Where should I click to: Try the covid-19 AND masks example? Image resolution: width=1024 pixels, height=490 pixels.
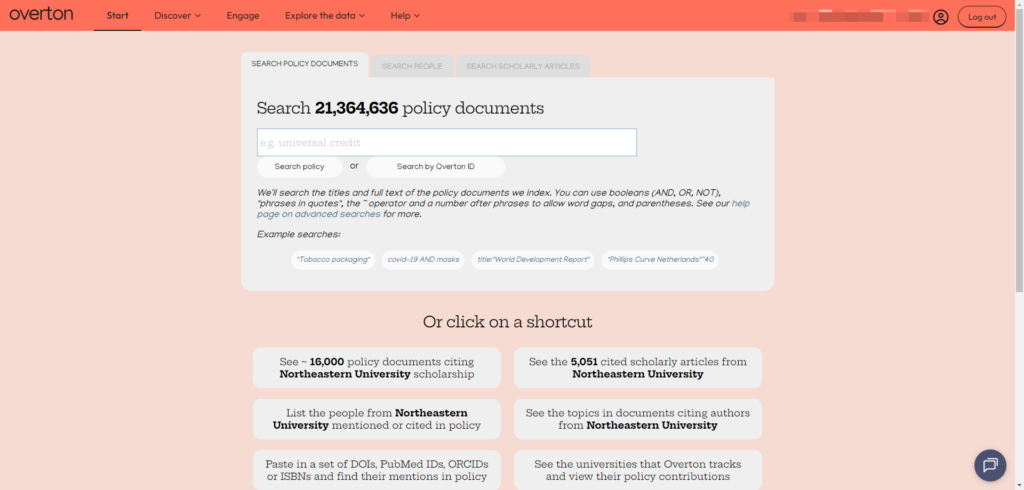tap(423, 260)
